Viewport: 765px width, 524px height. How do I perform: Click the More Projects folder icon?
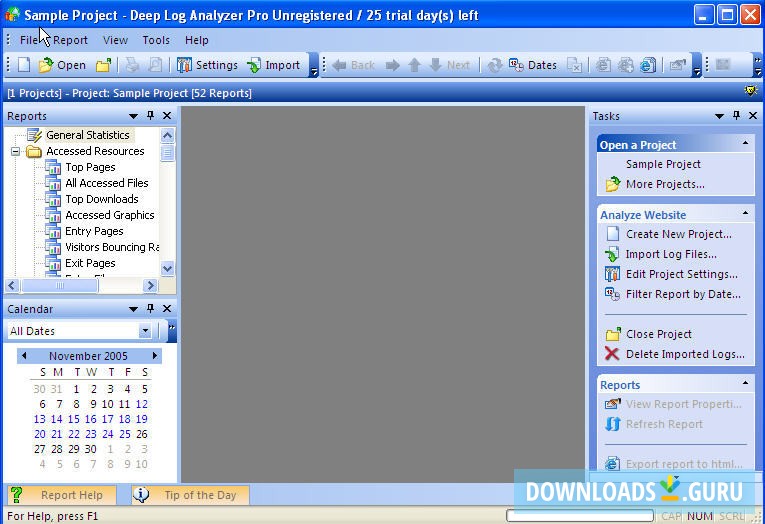pos(613,184)
